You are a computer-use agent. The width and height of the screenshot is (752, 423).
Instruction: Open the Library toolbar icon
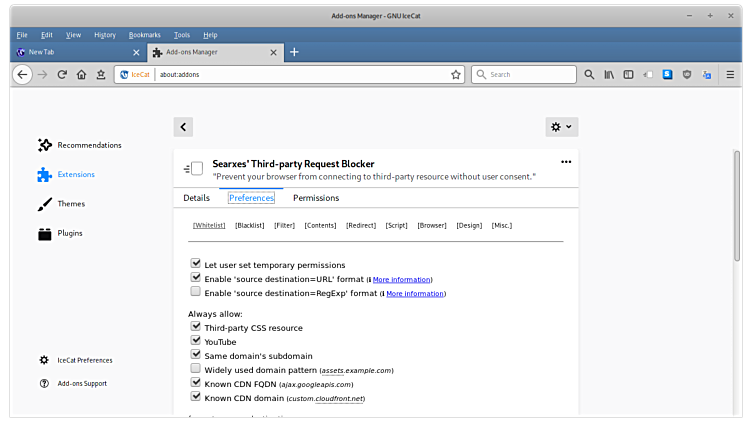click(608, 74)
